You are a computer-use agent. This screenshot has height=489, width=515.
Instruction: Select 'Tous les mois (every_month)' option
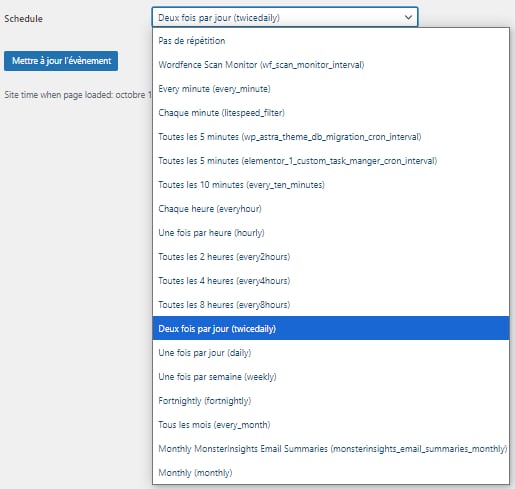click(x=331, y=425)
